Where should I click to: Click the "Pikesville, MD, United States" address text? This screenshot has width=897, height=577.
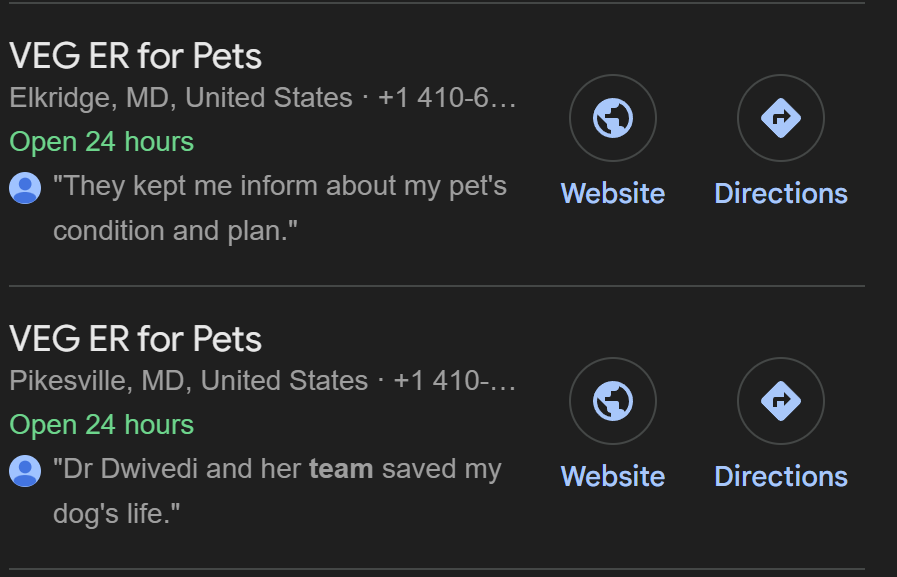[189, 381]
